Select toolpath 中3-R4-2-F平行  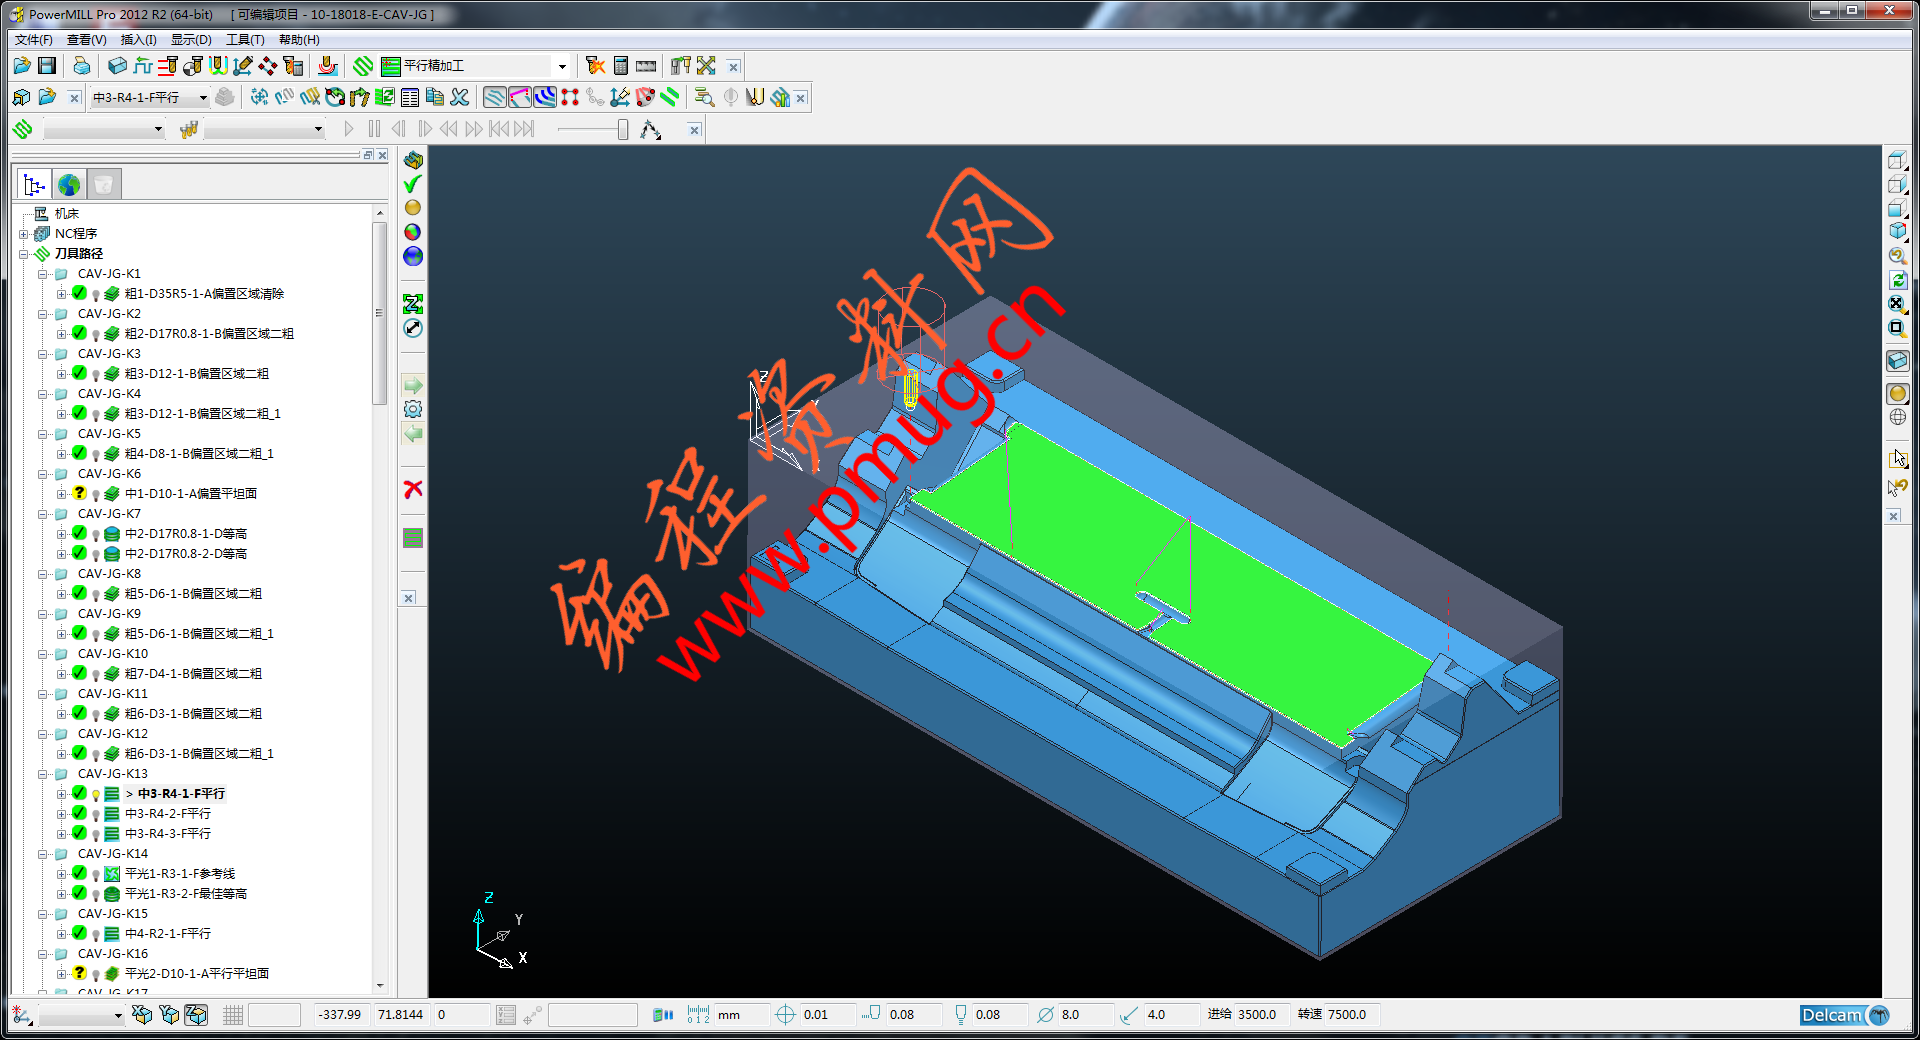[168, 814]
